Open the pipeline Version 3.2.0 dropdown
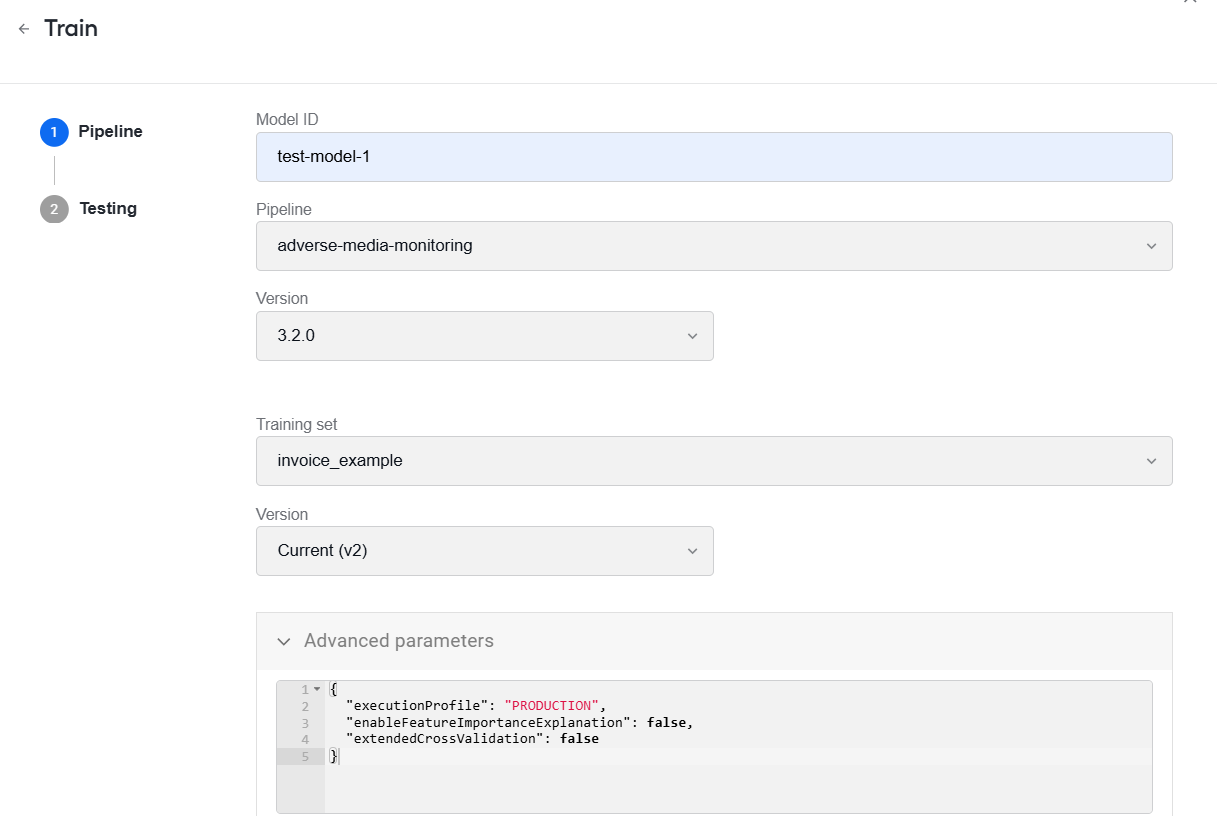The height and width of the screenshot is (816, 1217). (485, 336)
